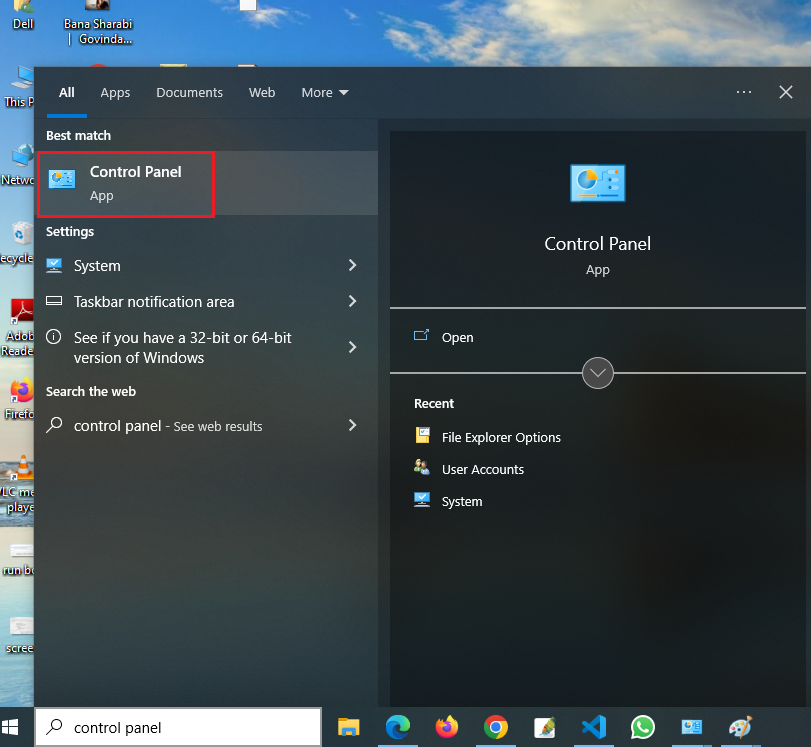Select the Bana Sharabi Govinda desktop file
Screen dimensions: 811x747
(98, 23)
